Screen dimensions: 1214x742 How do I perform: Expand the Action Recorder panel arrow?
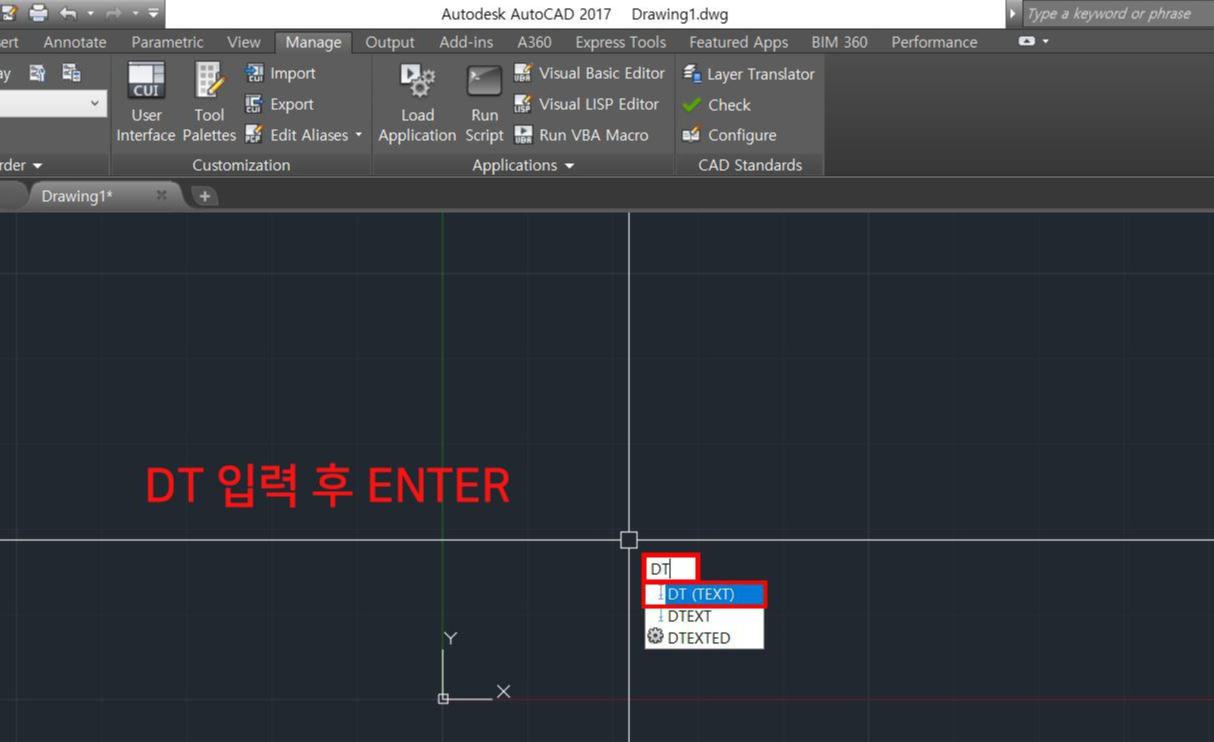(37, 165)
